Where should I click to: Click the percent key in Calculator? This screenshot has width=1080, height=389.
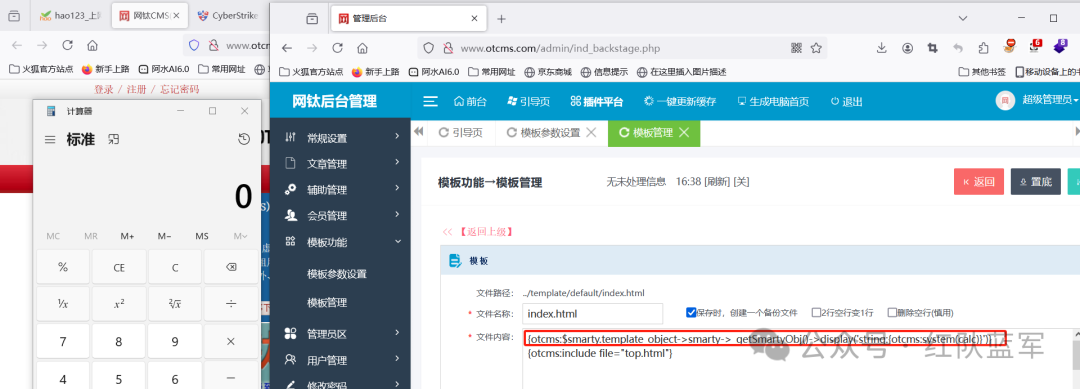pyautogui.click(x=63, y=267)
